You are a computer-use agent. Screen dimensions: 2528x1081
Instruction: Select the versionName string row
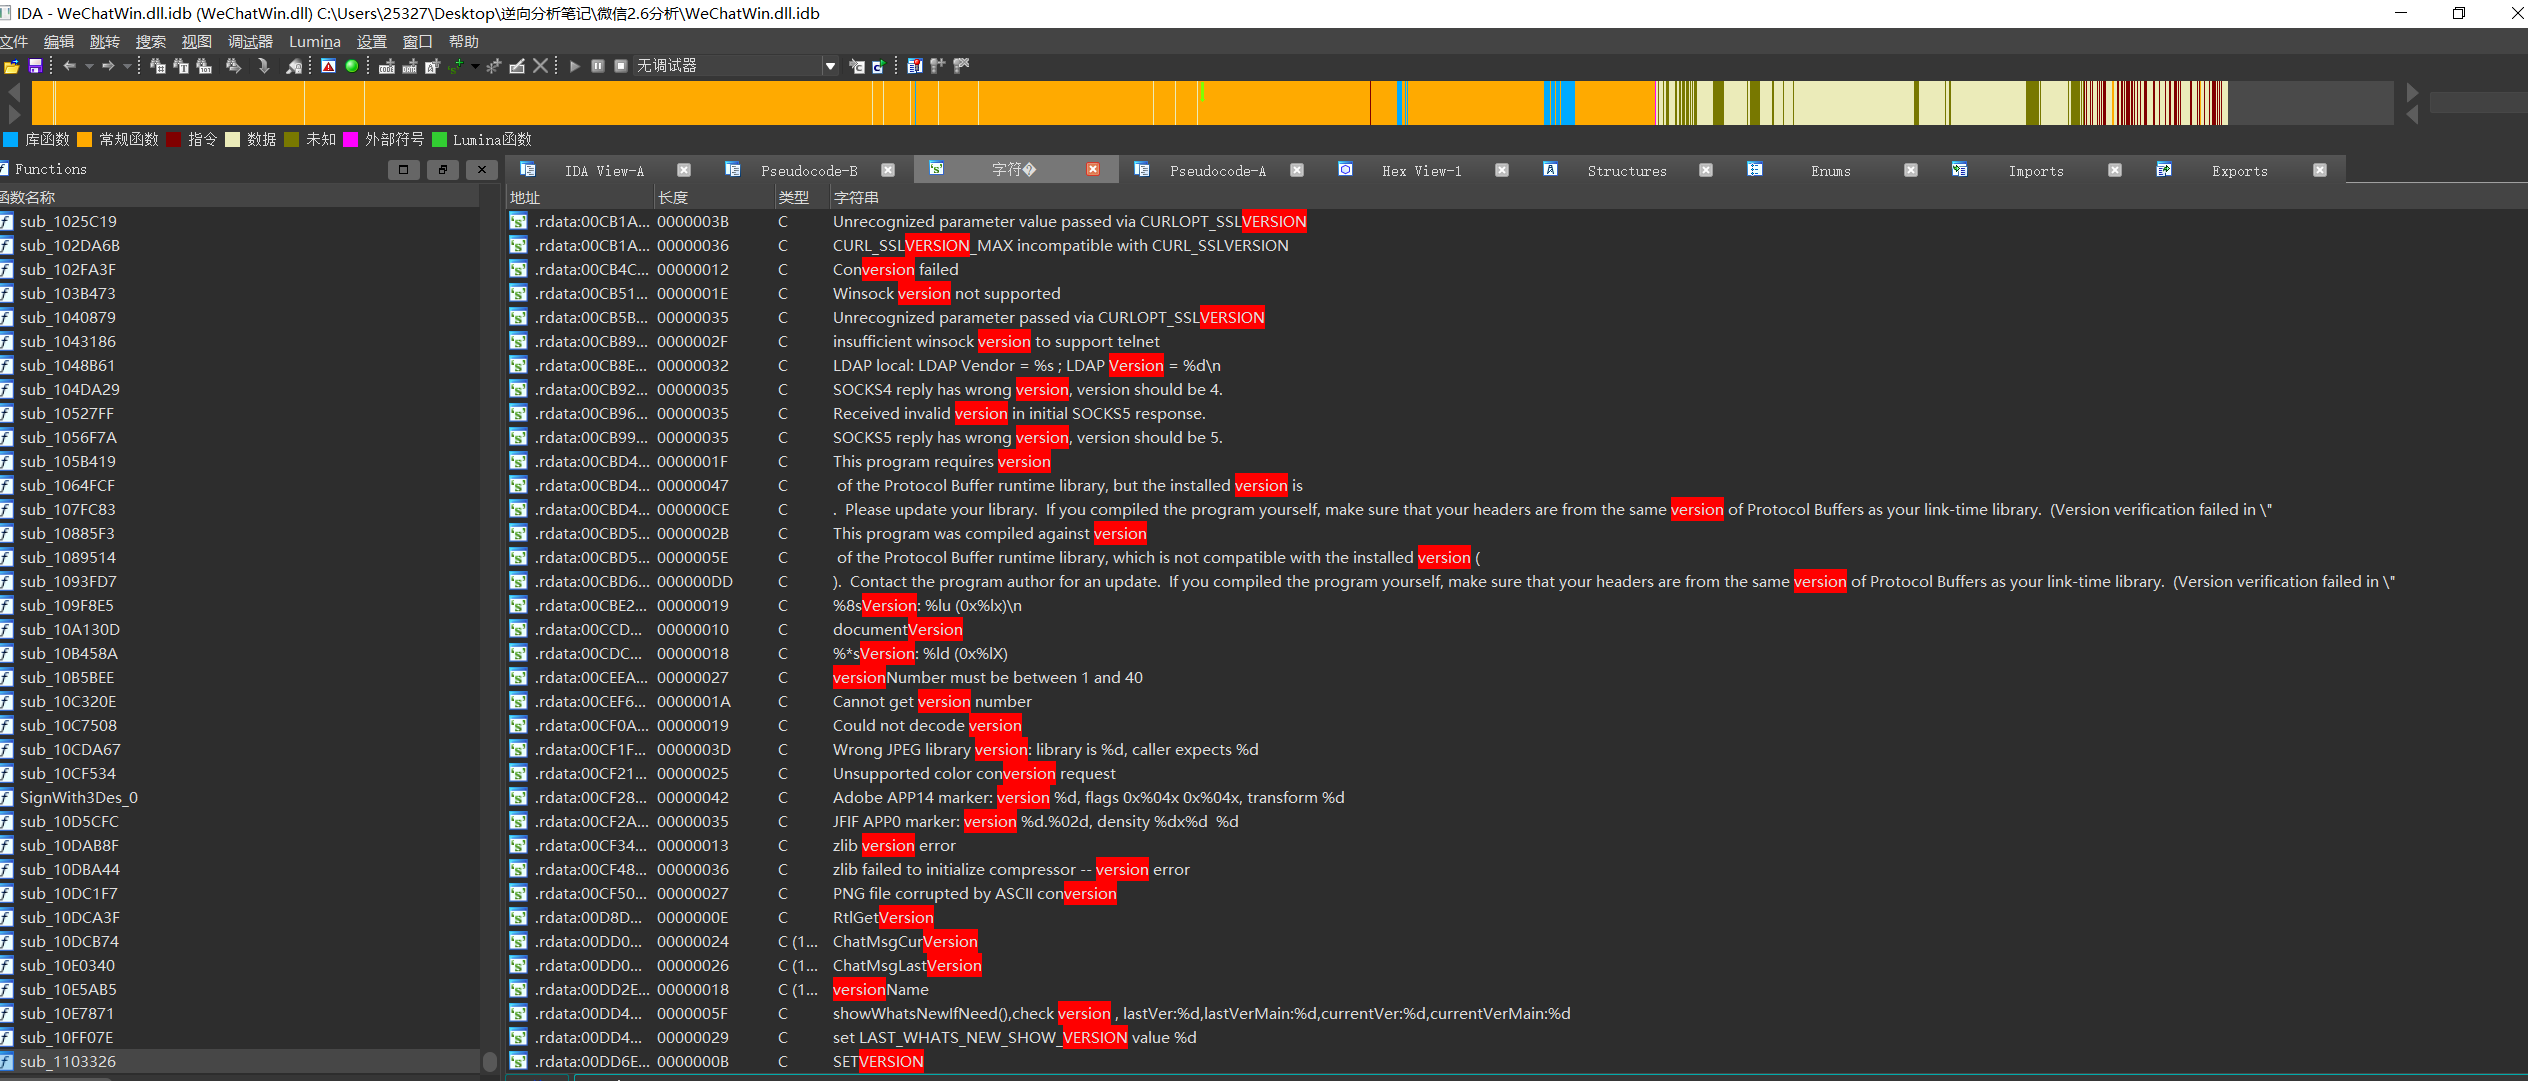(881, 989)
